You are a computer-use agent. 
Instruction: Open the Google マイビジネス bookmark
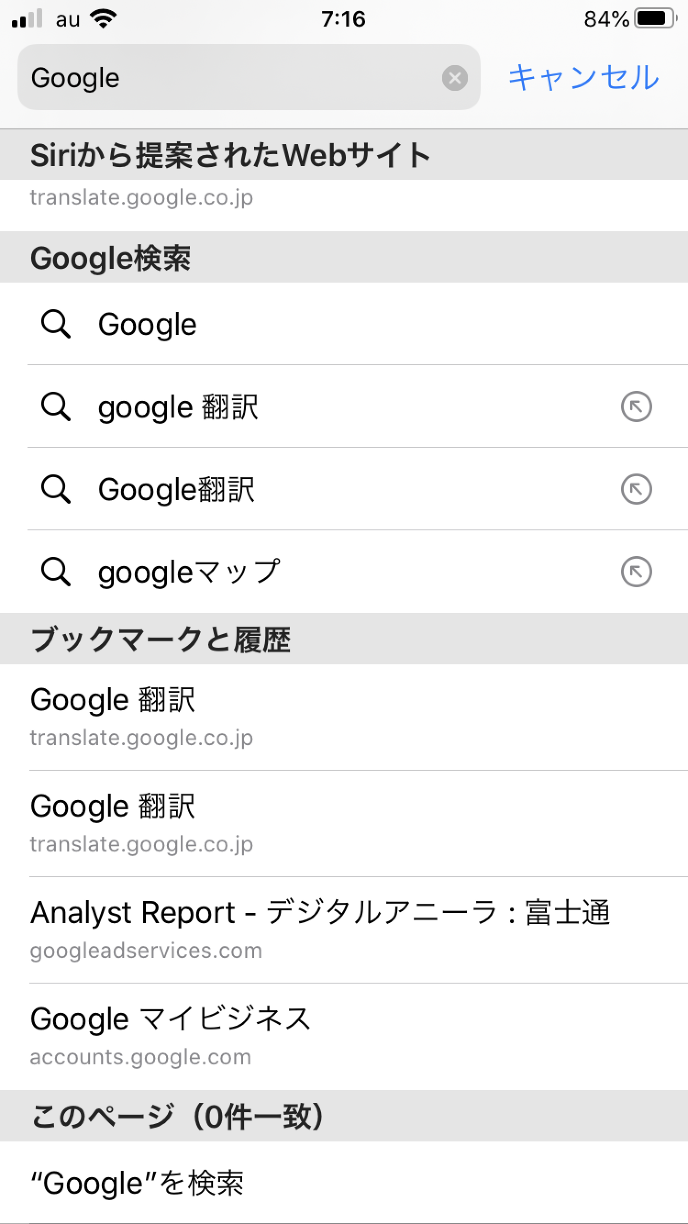(171, 1035)
